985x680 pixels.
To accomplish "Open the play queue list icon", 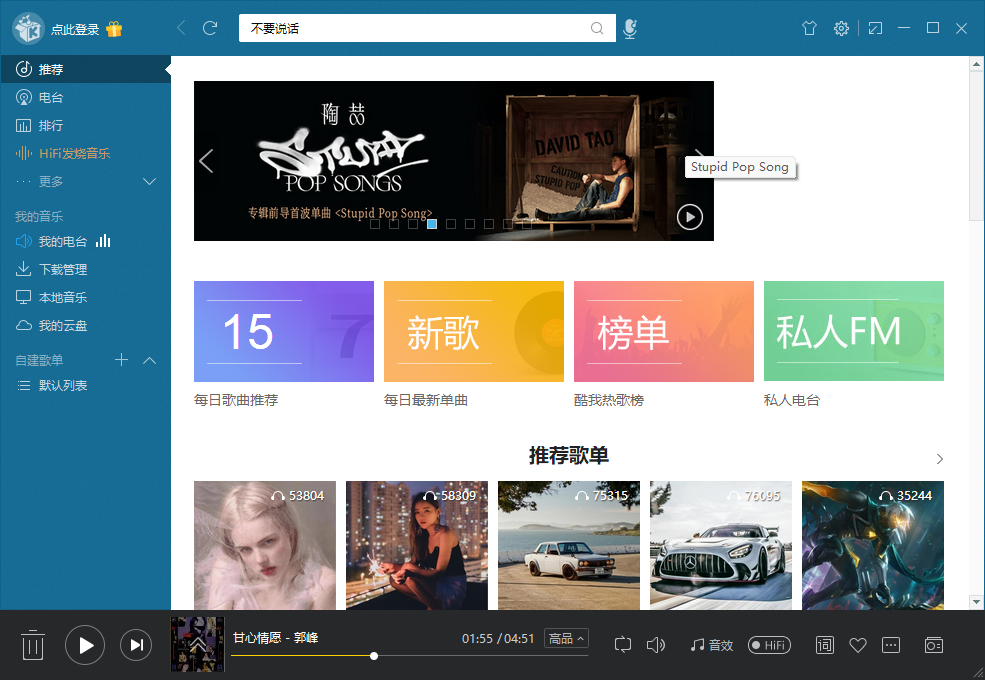I will pos(933,645).
